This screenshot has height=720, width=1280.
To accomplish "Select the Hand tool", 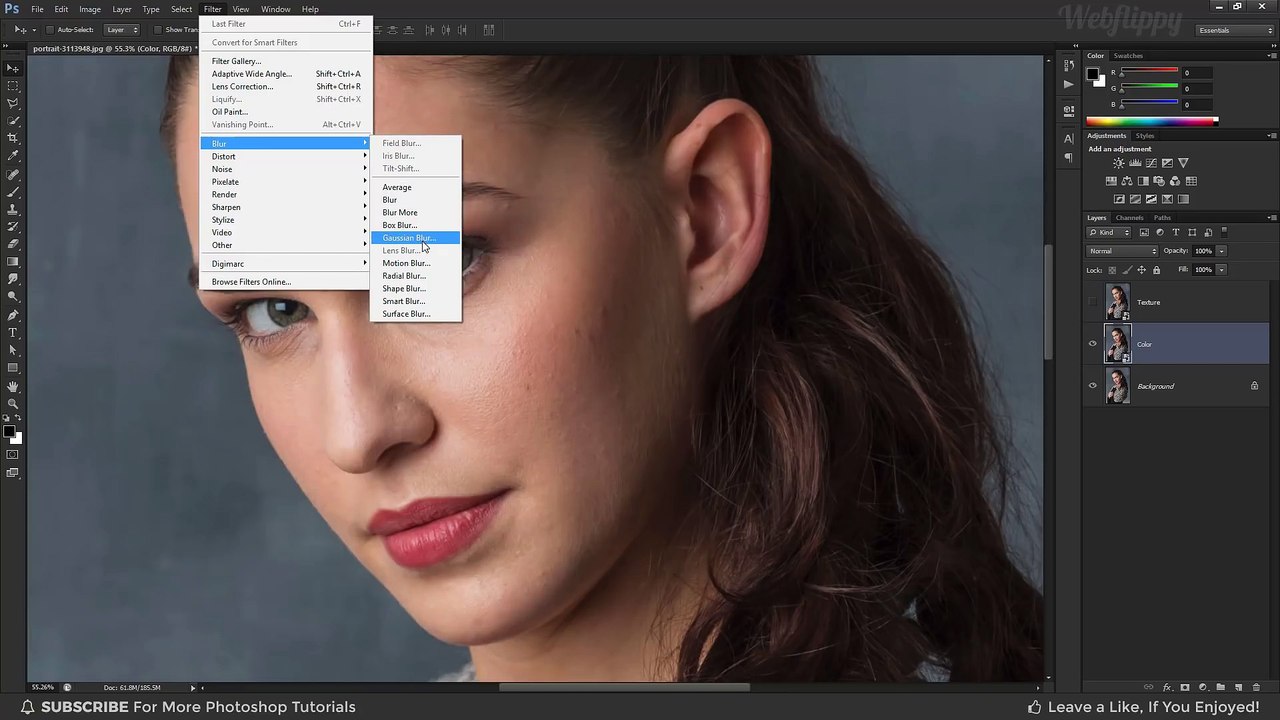I will [x=13, y=386].
